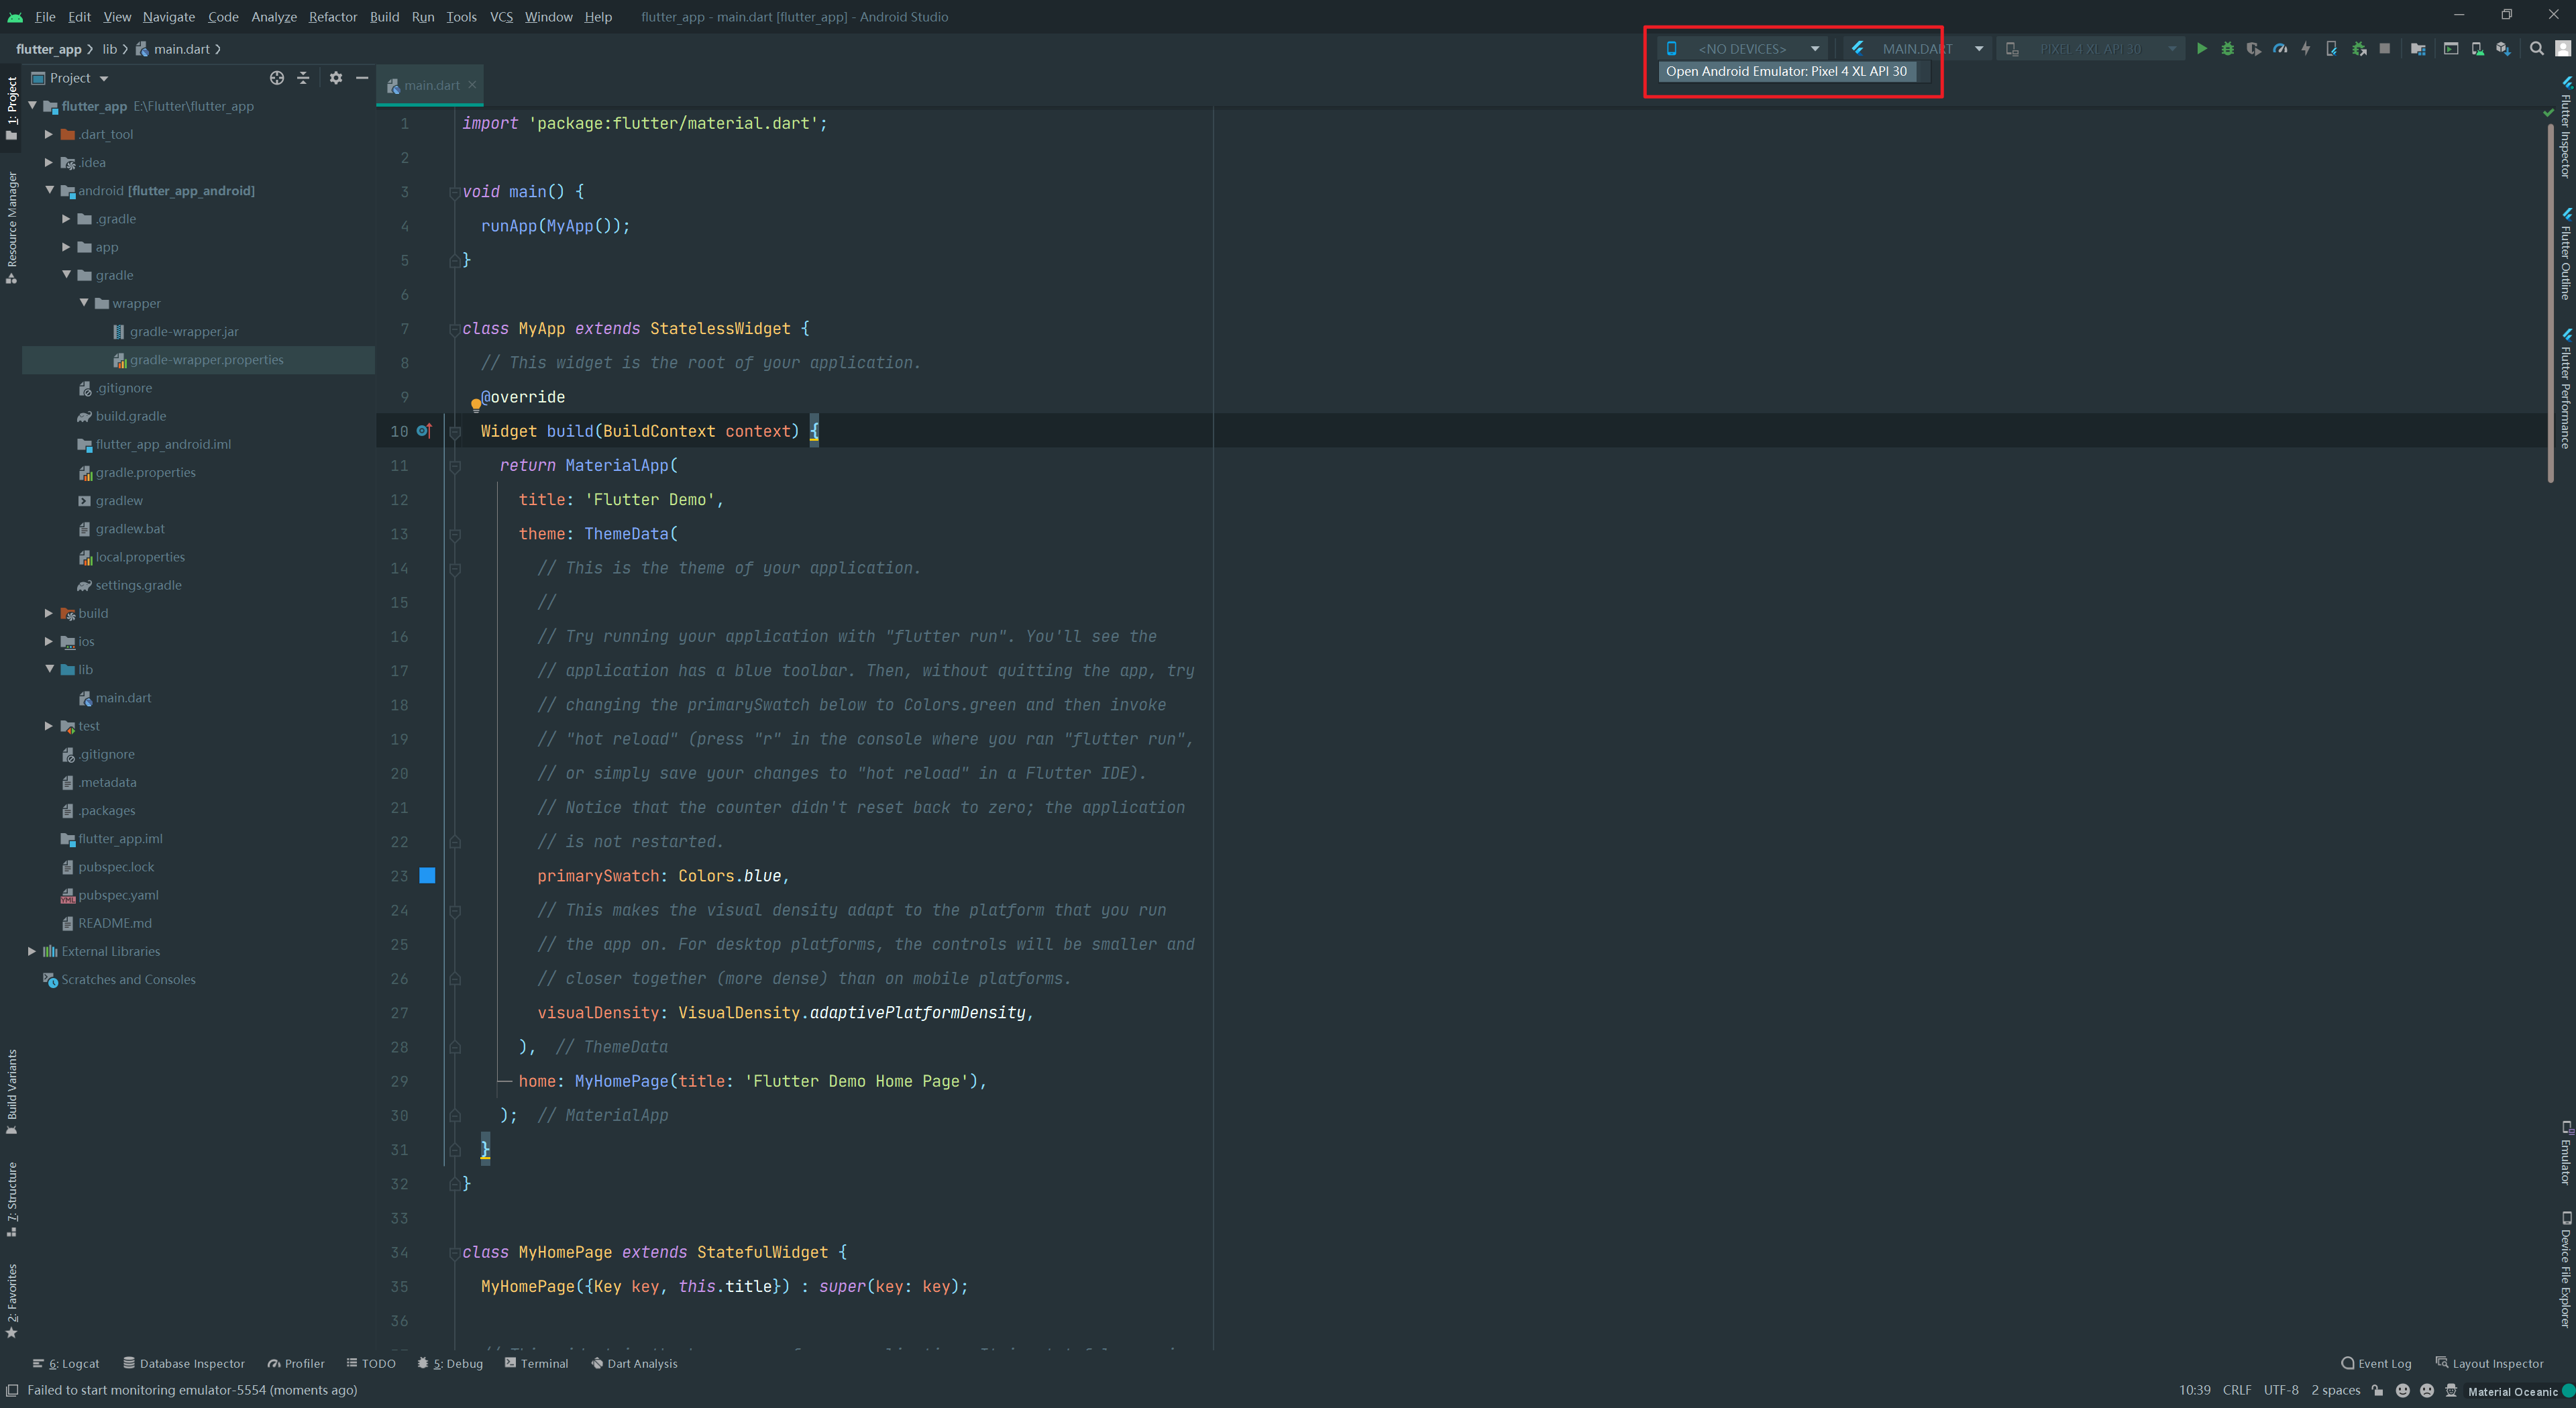The height and width of the screenshot is (1408, 2576).
Task: Click the user account avatar icon
Action: click(2563, 48)
